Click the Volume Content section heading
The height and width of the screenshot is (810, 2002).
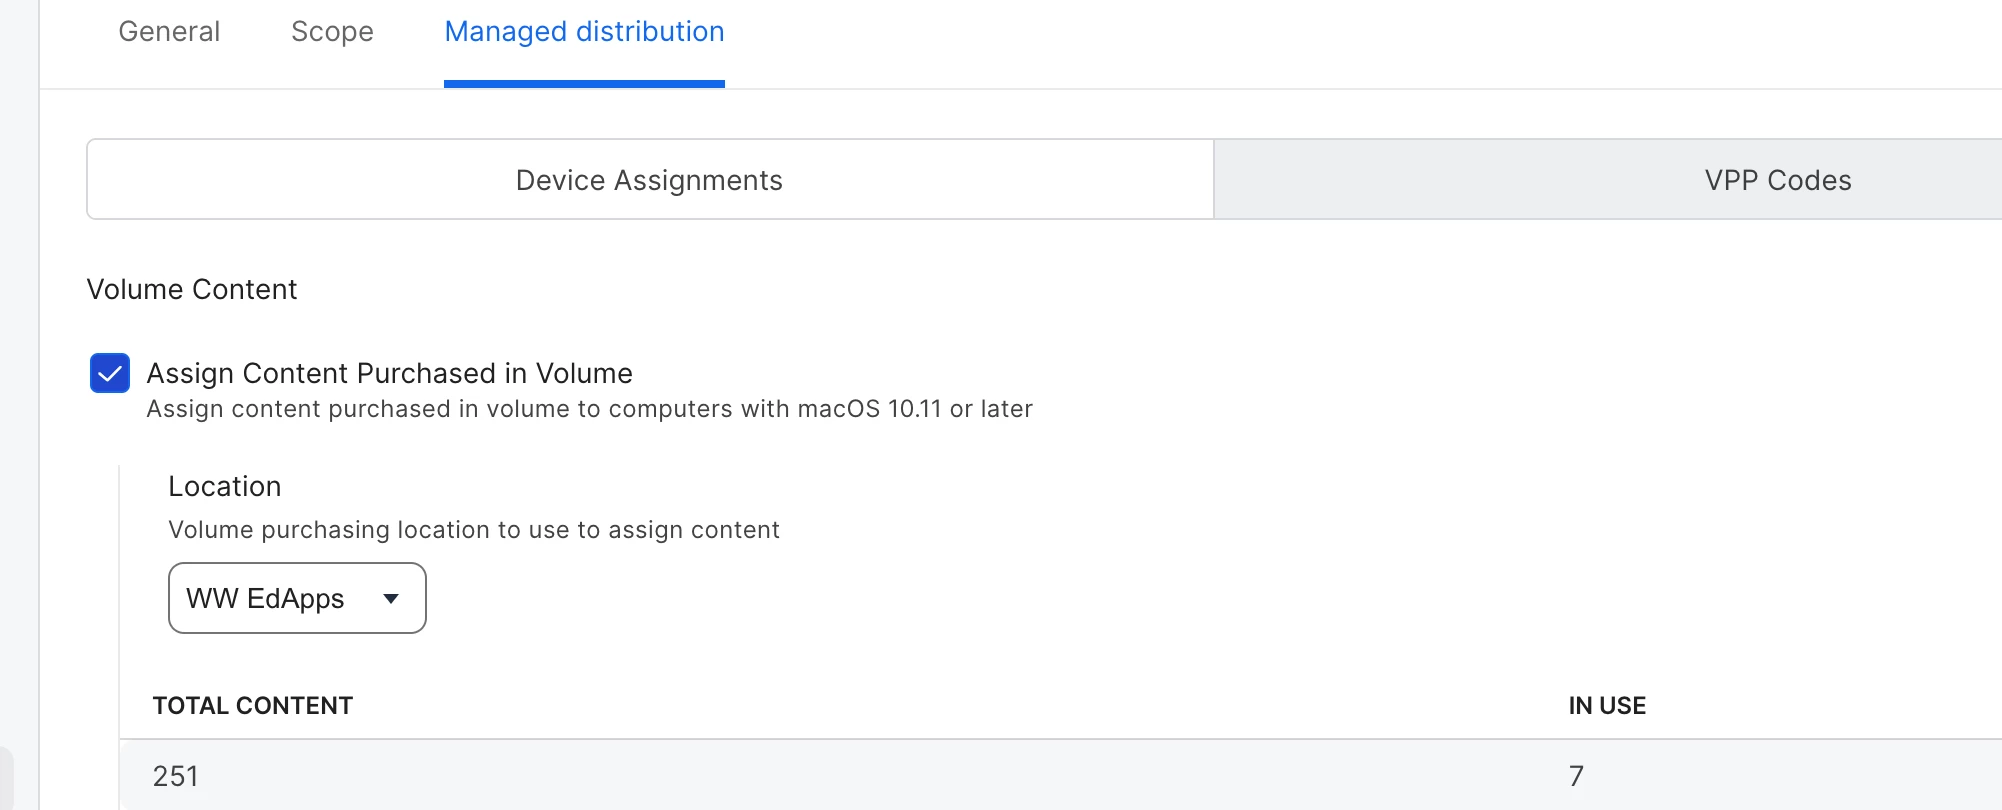tap(192, 289)
